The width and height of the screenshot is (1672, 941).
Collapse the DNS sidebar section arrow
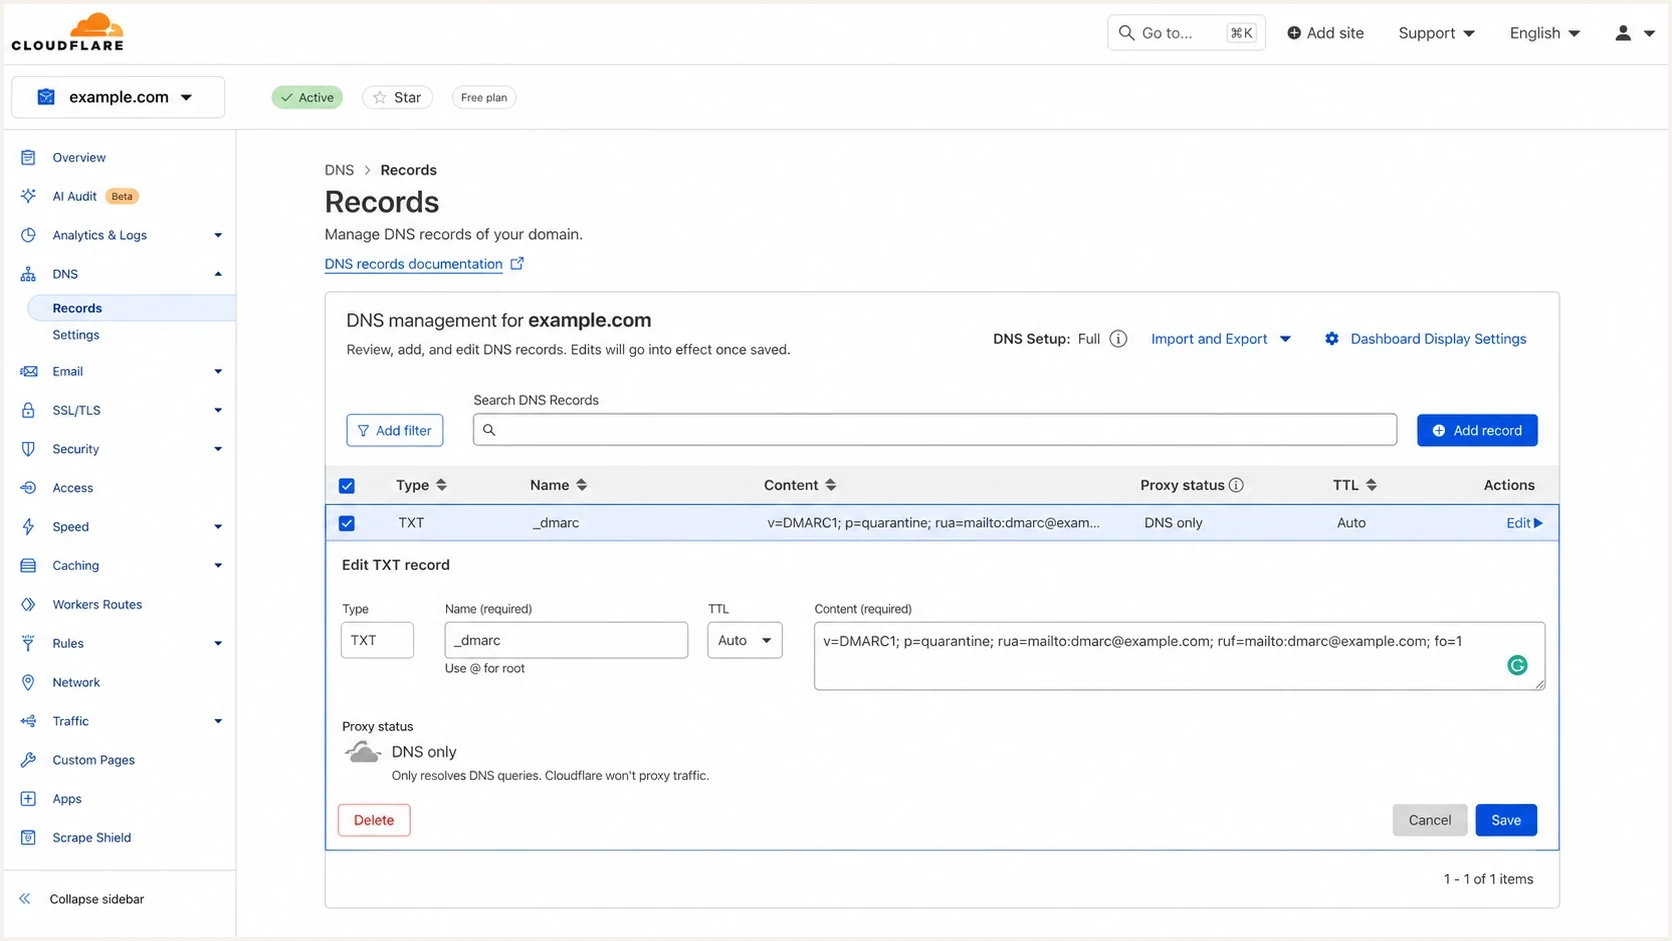coord(217,274)
